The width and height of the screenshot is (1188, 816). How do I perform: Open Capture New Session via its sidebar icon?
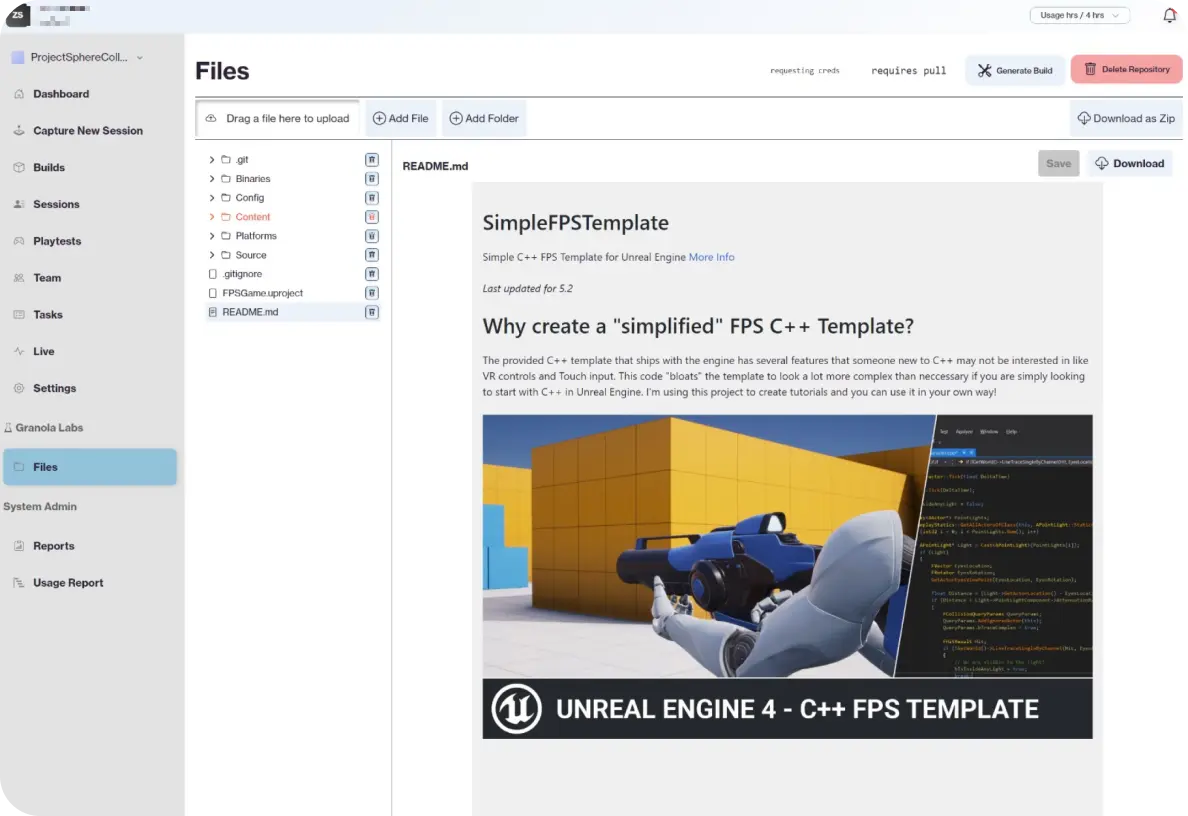pyautogui.click(x=22, y=130)
